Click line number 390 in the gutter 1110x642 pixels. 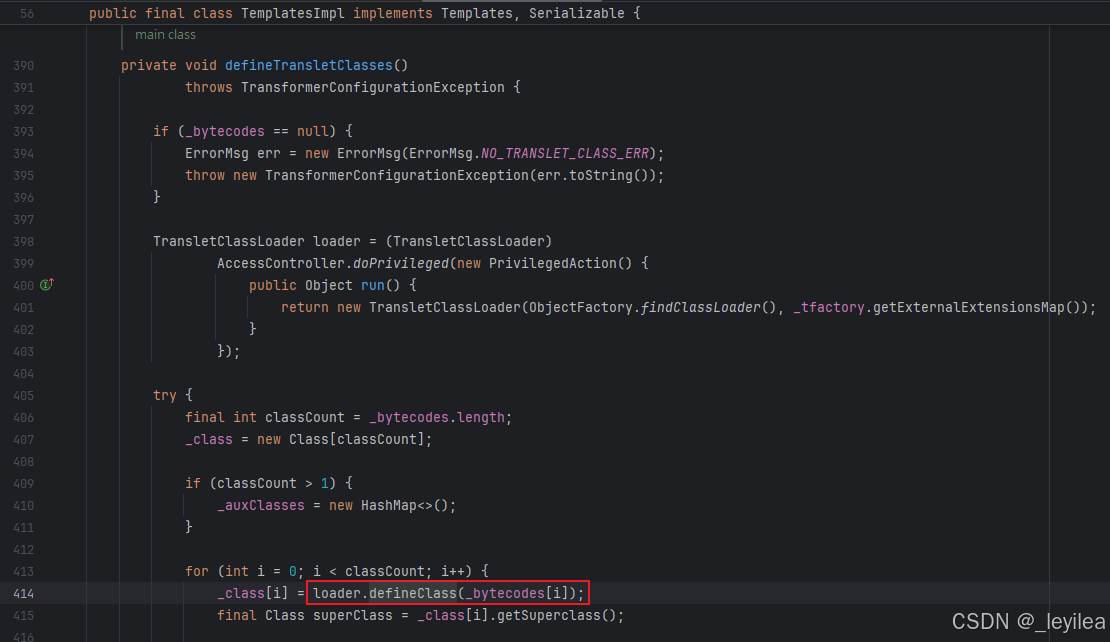click(x=23, y=66)
